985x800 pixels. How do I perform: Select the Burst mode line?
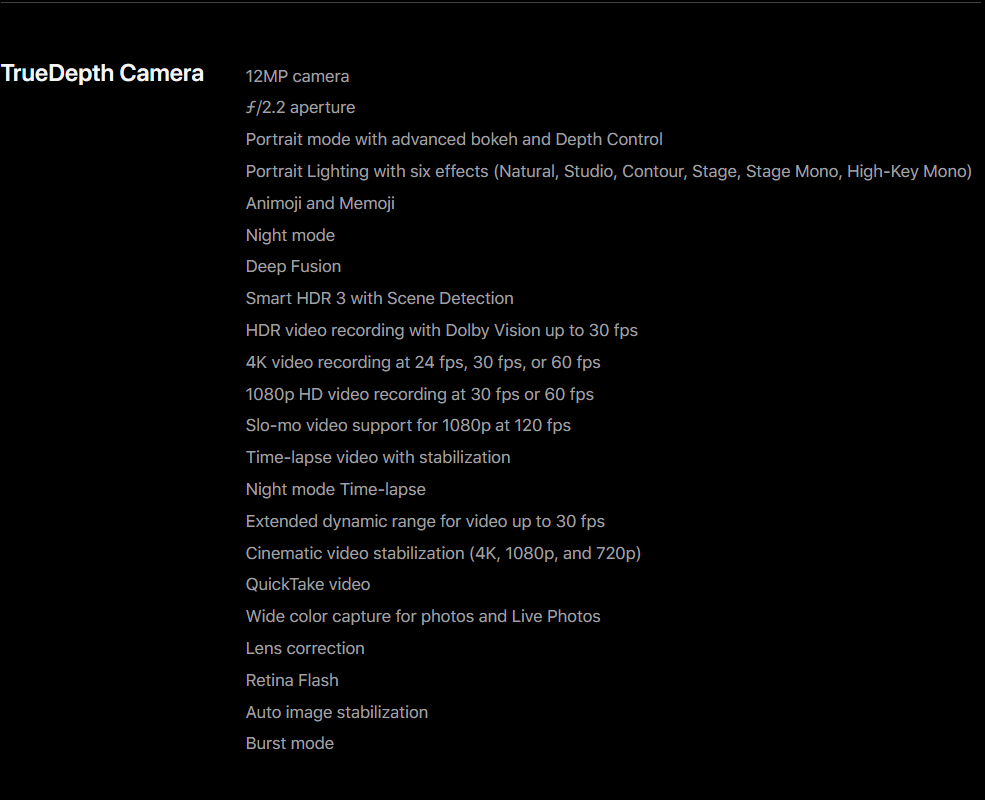coord(290,743)
